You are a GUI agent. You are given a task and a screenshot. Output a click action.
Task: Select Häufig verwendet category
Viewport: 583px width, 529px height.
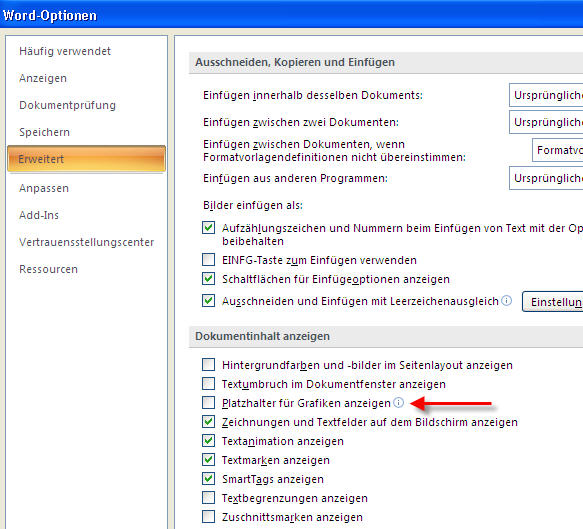(65, 51)
